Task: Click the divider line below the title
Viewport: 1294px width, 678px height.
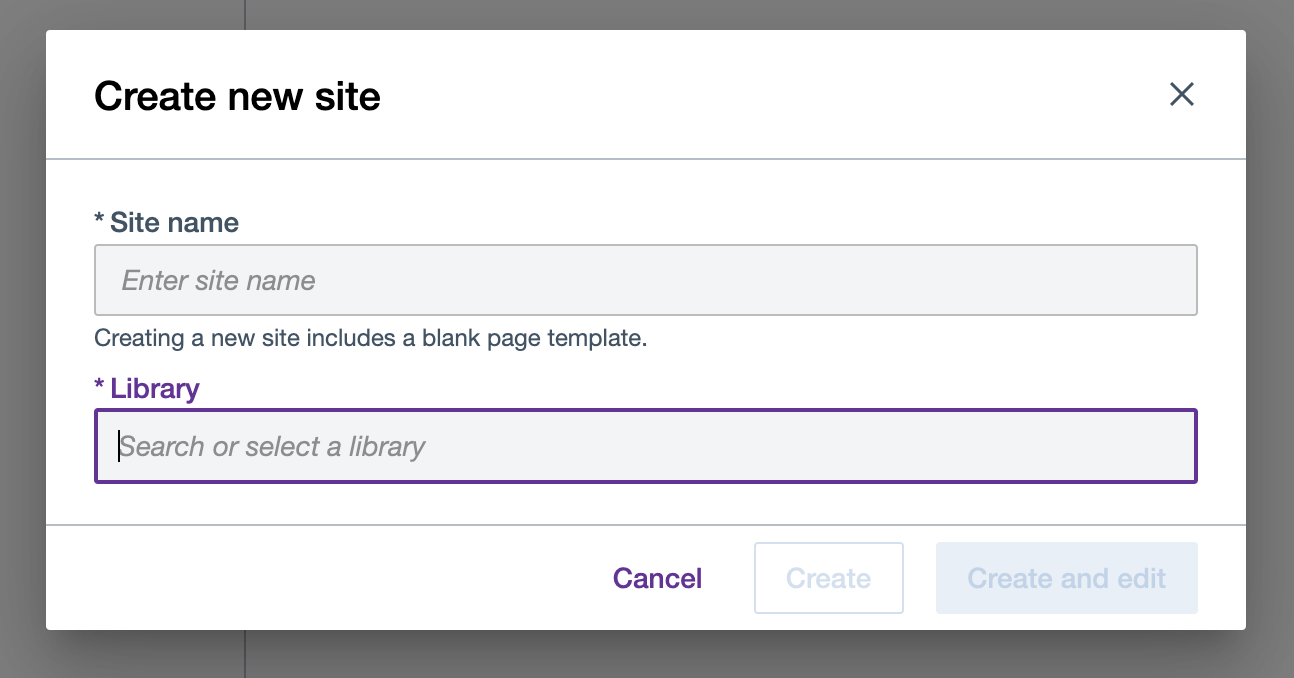Action: 645,157
